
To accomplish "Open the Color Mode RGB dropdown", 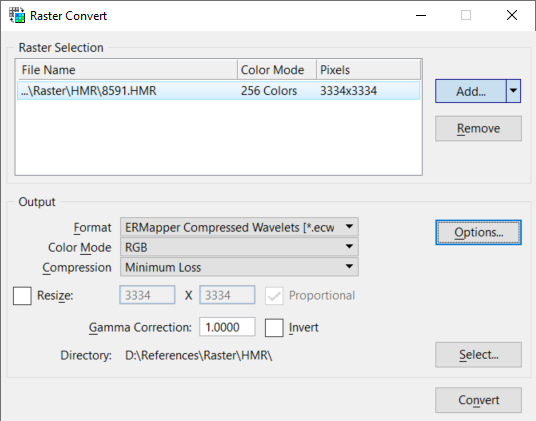I will pyautogui.click(x=239, y=247).
